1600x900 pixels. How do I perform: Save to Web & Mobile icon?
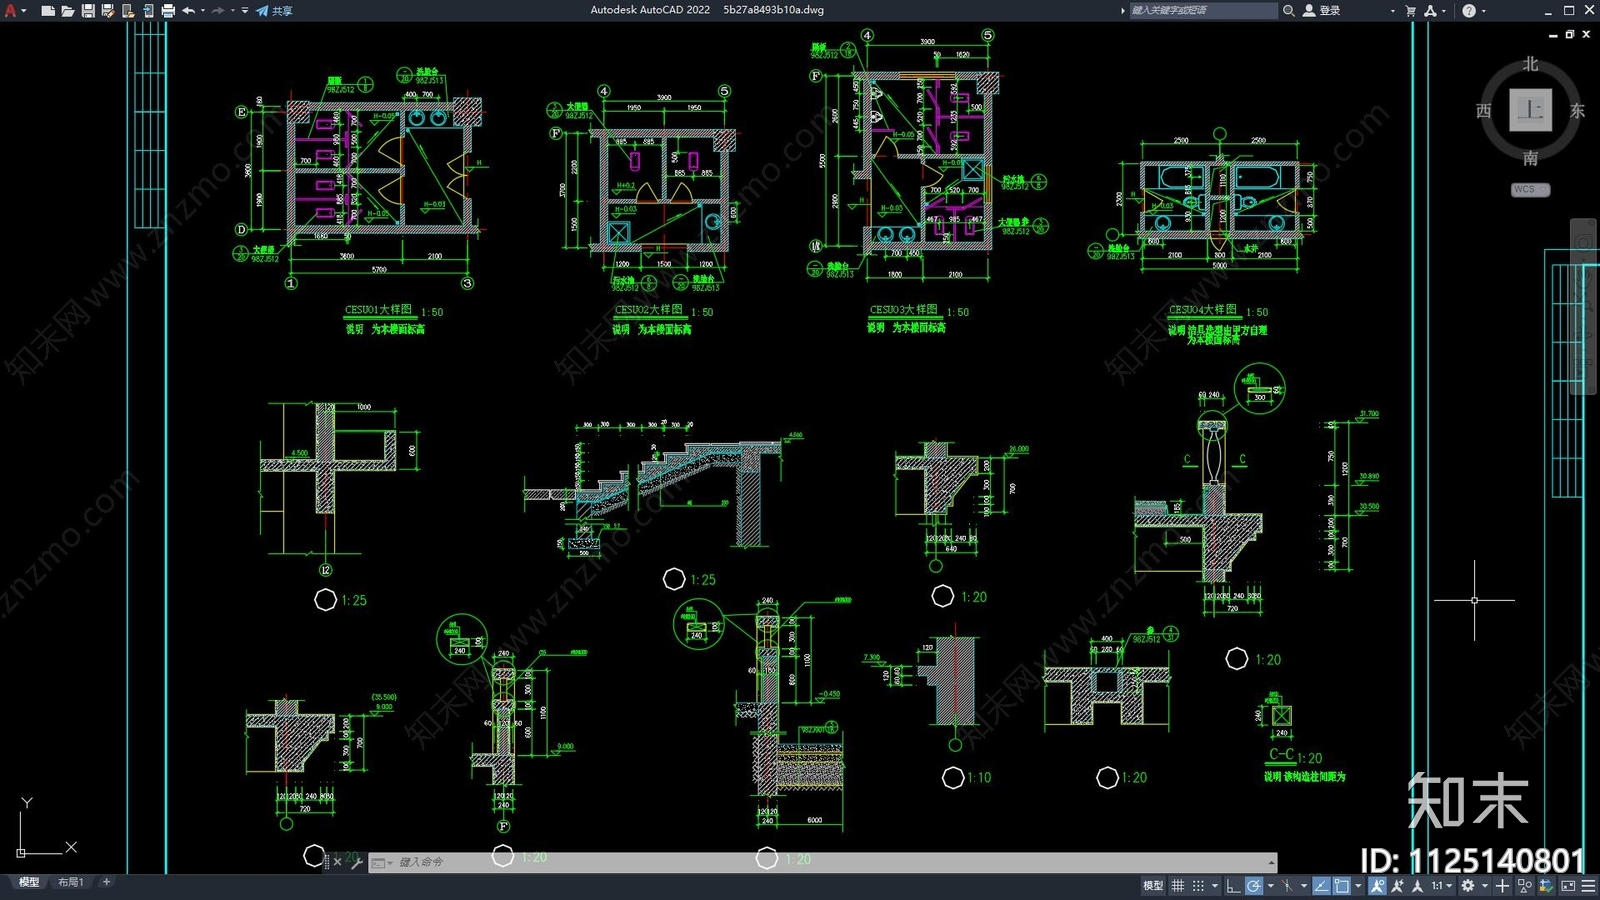pos(147,10)
